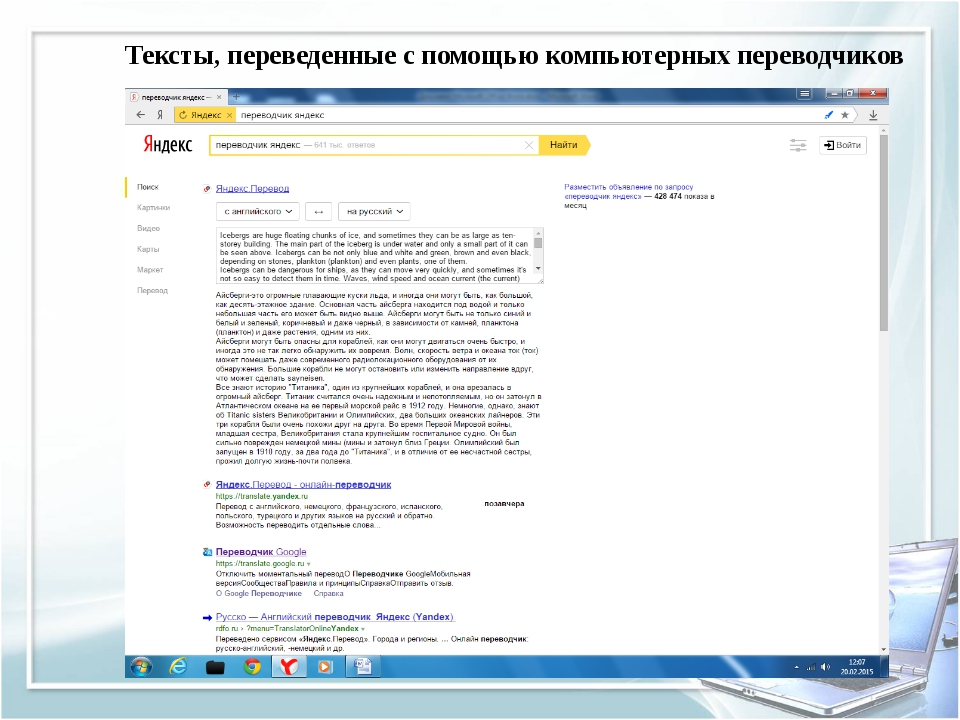Click the Яндекс logo

168,144
